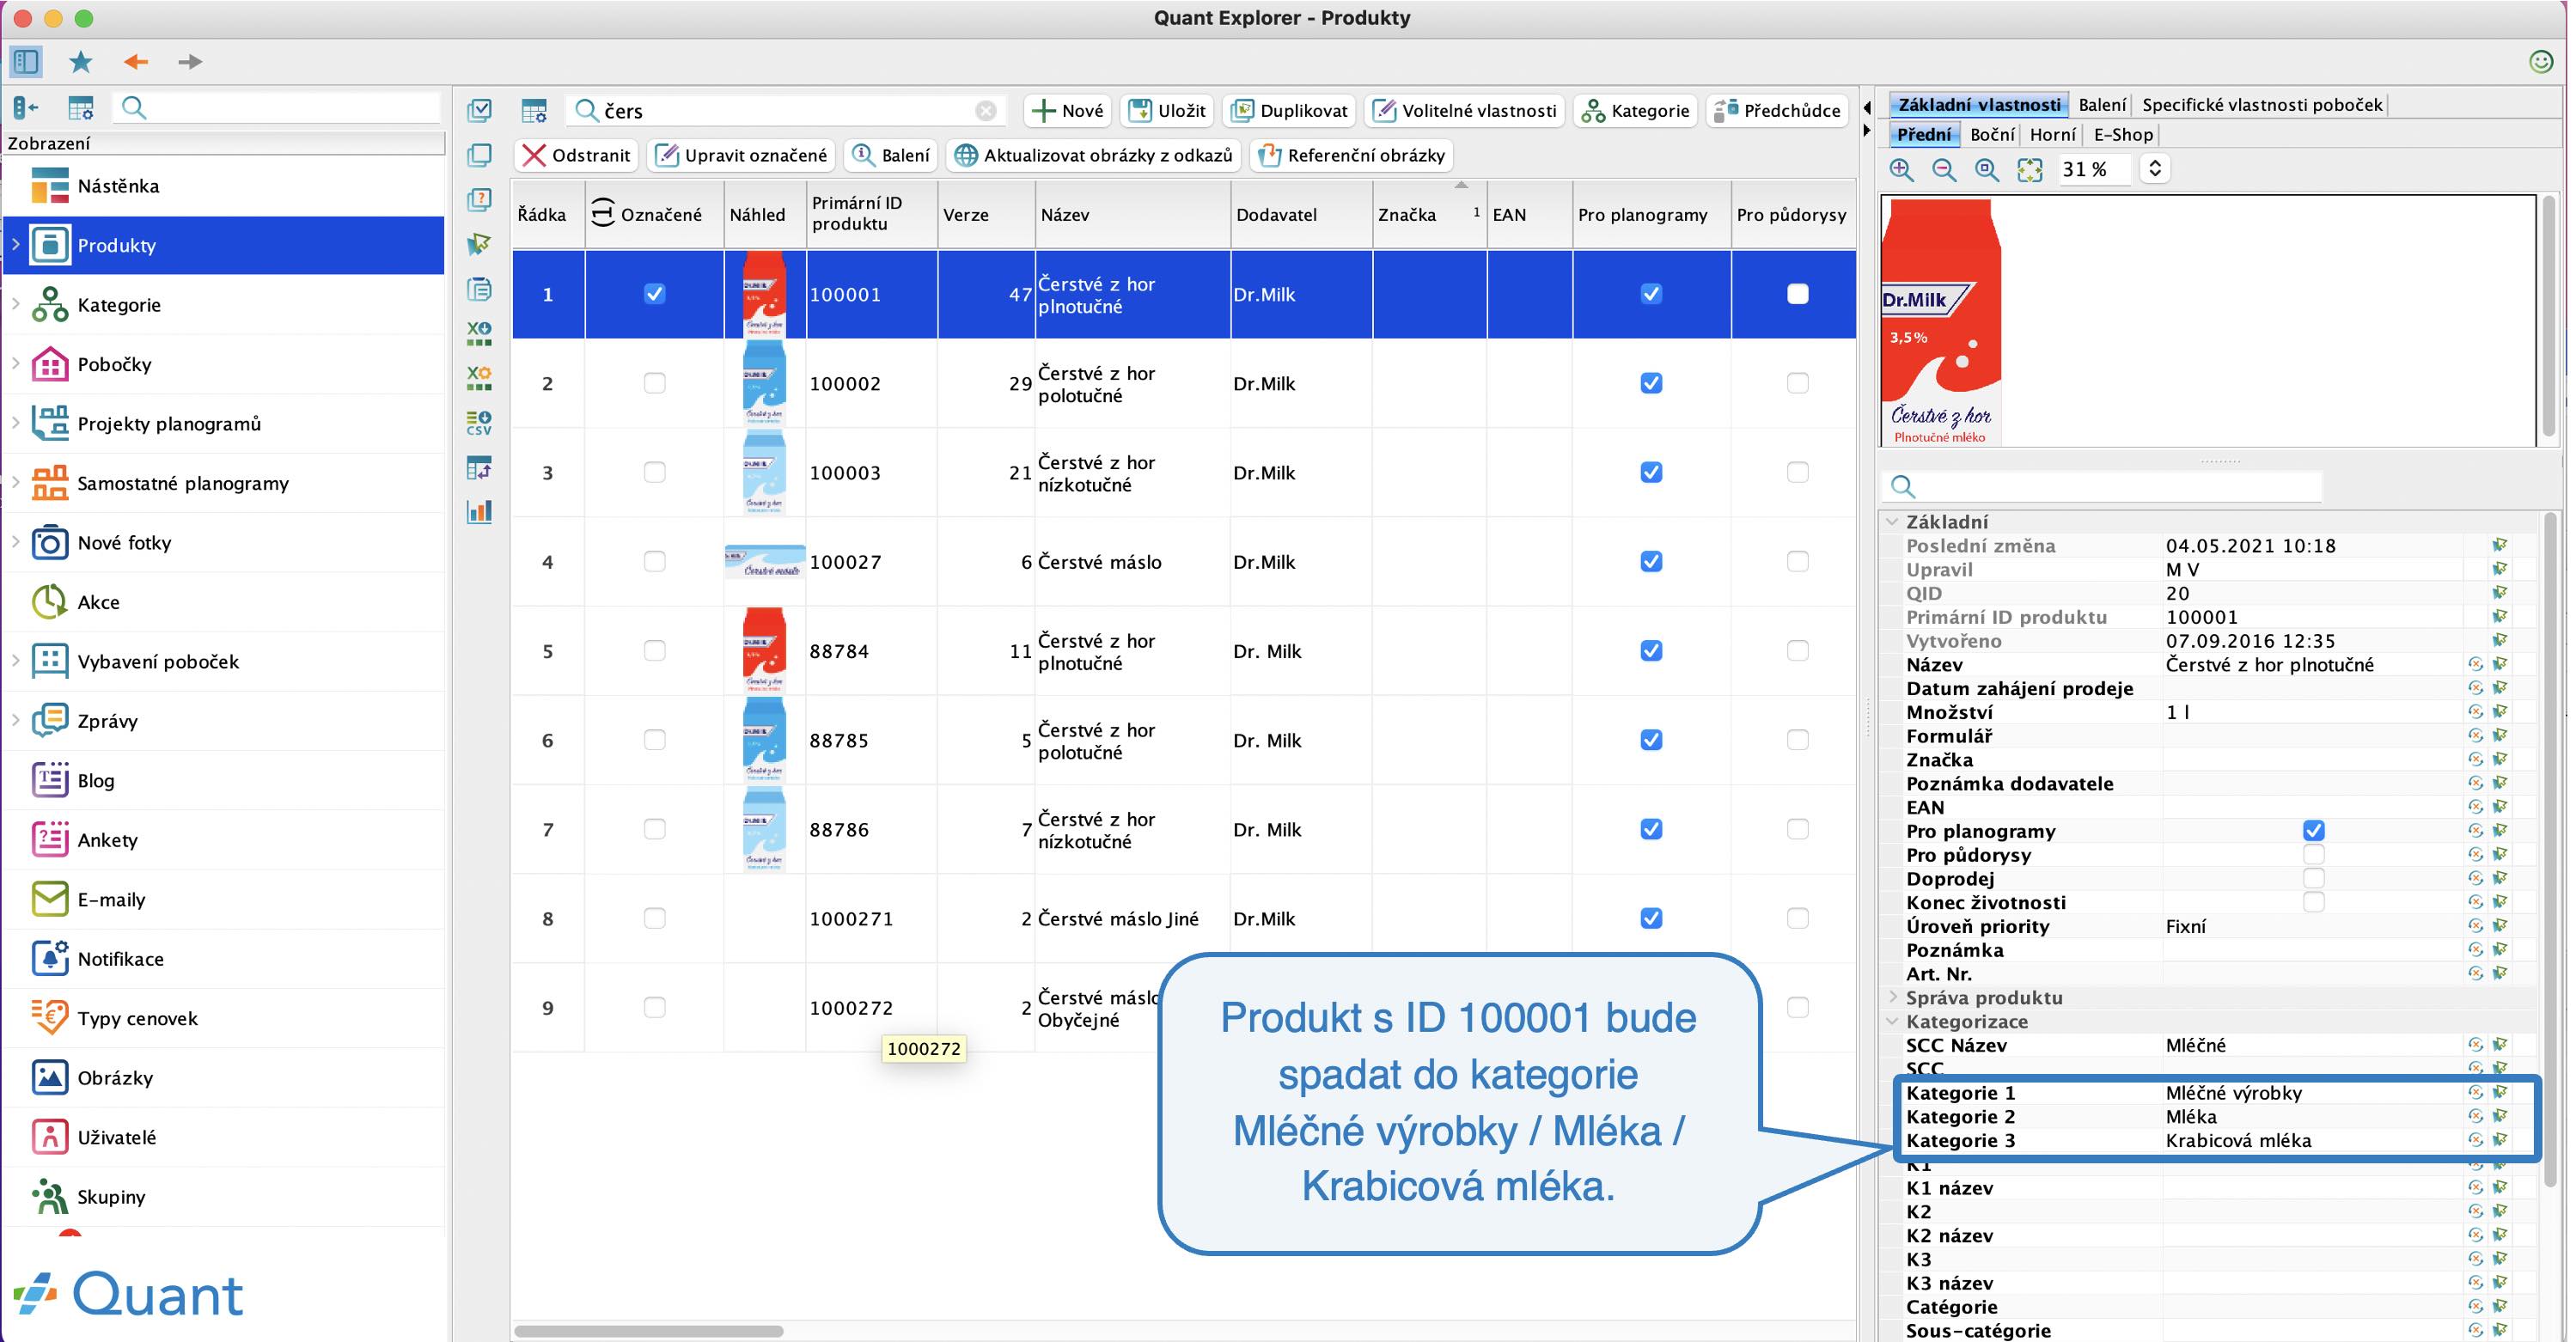Click the horizontal table scrollbar
This screenshot has width=2576, height=1342.
coord(648,1331)
